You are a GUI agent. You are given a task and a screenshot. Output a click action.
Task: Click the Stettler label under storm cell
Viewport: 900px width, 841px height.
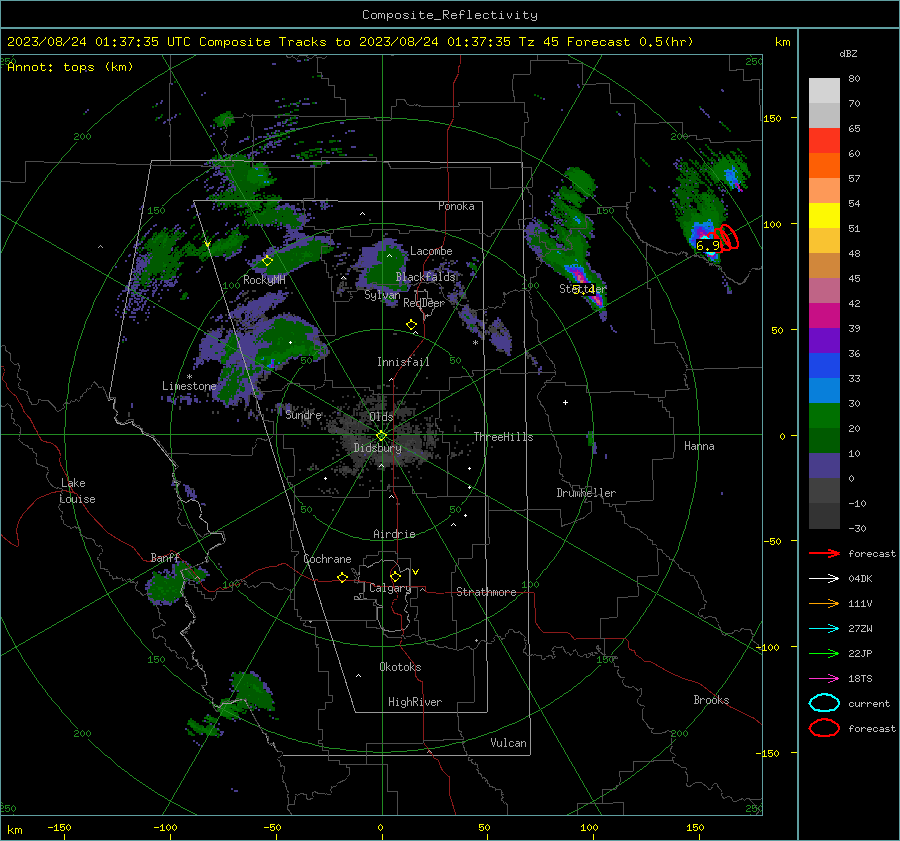[583, 289]
